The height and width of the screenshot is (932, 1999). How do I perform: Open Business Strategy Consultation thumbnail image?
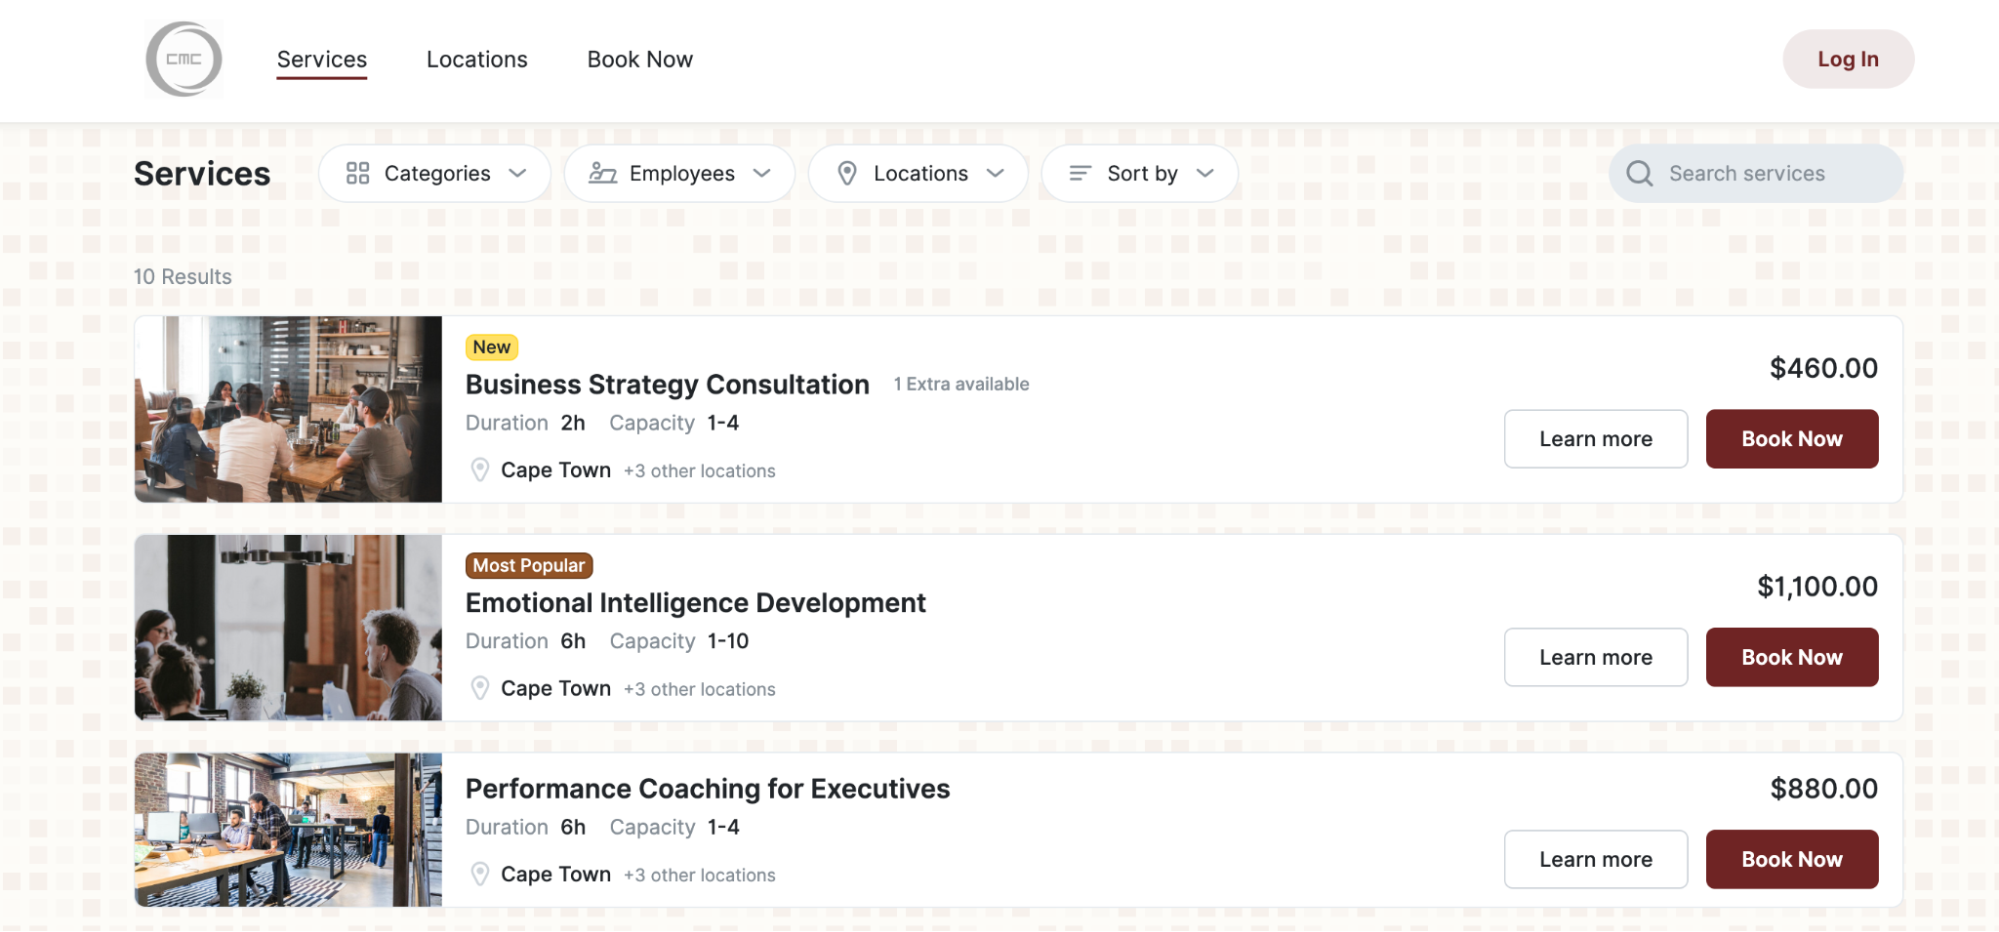click(289, 409)
